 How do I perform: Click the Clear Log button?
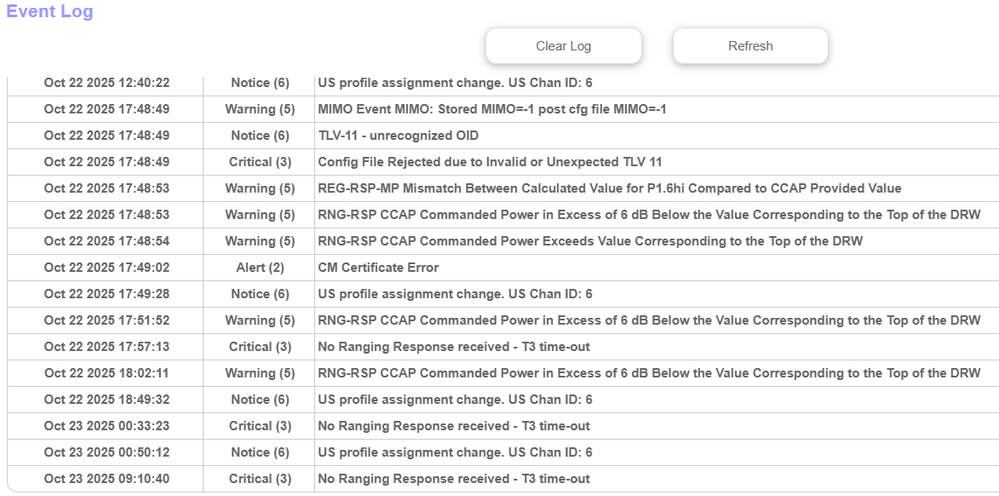click(563, 46)
